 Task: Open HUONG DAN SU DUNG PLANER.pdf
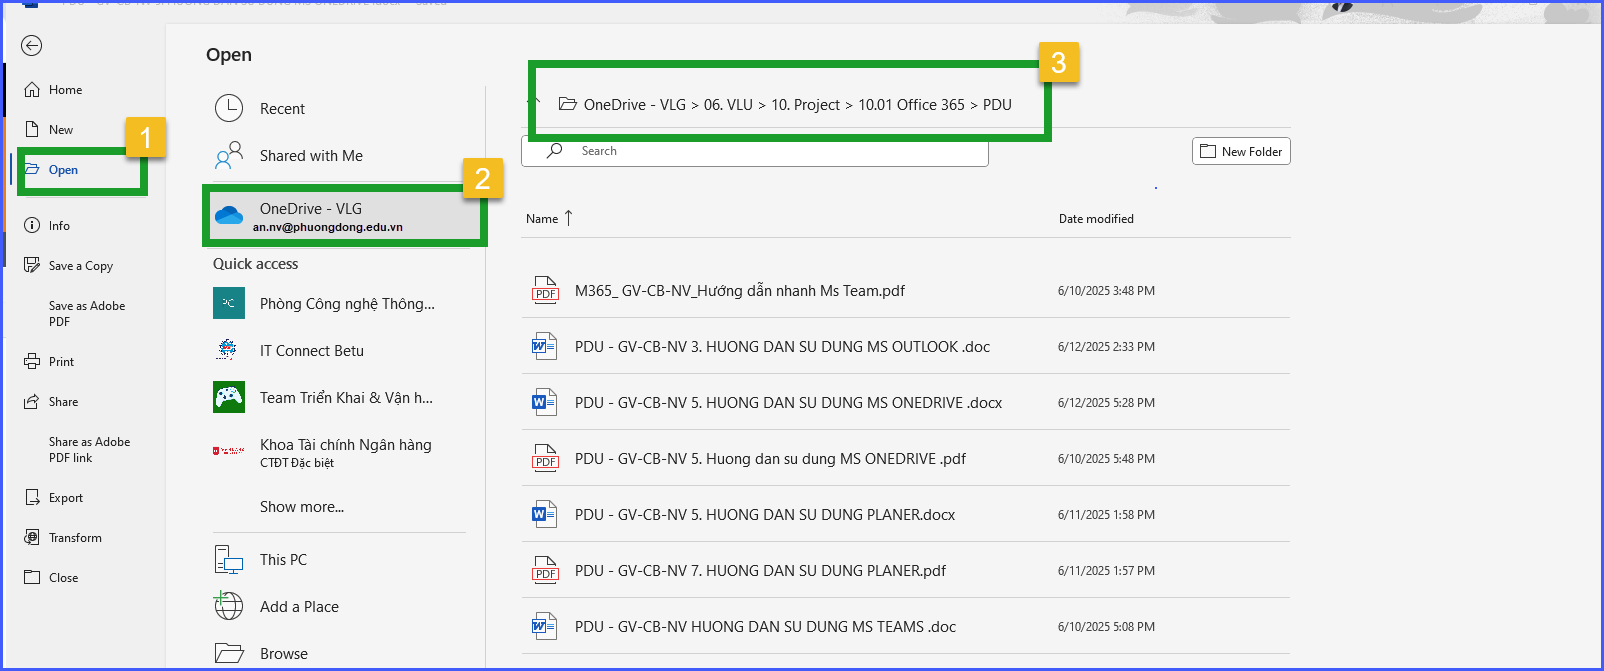[760, 571]
